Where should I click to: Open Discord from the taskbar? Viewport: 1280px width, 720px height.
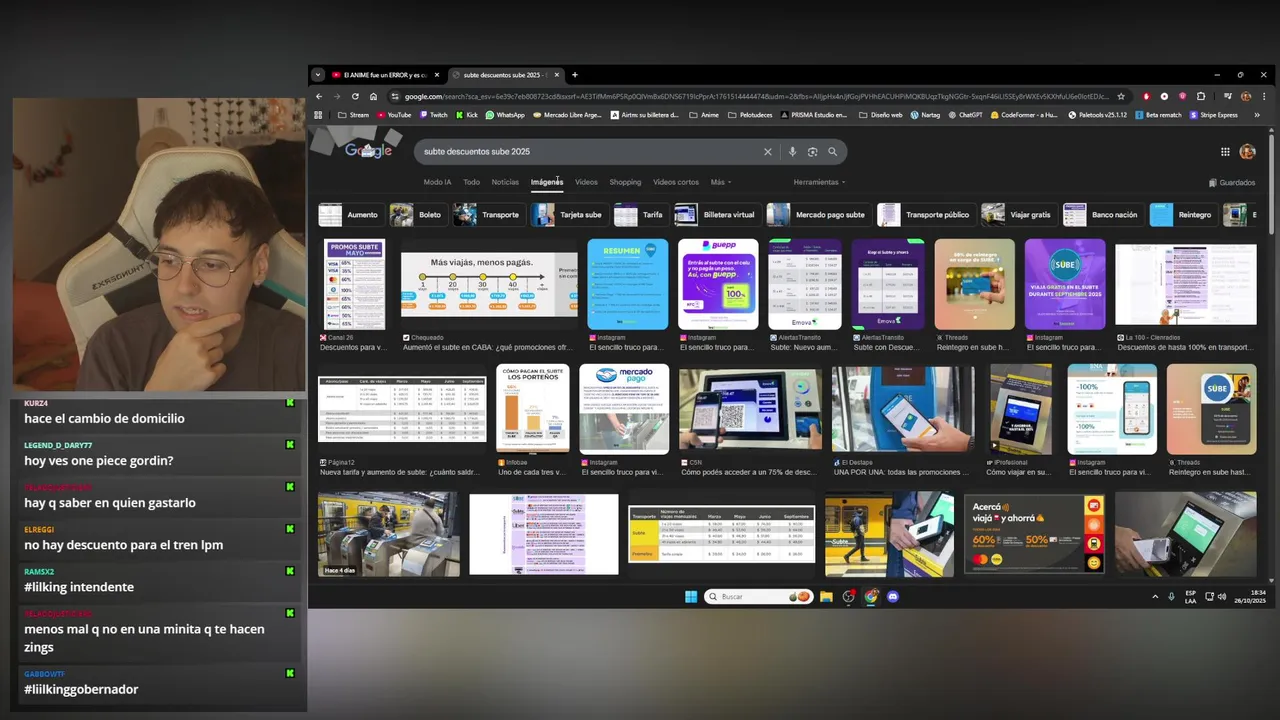893,596
